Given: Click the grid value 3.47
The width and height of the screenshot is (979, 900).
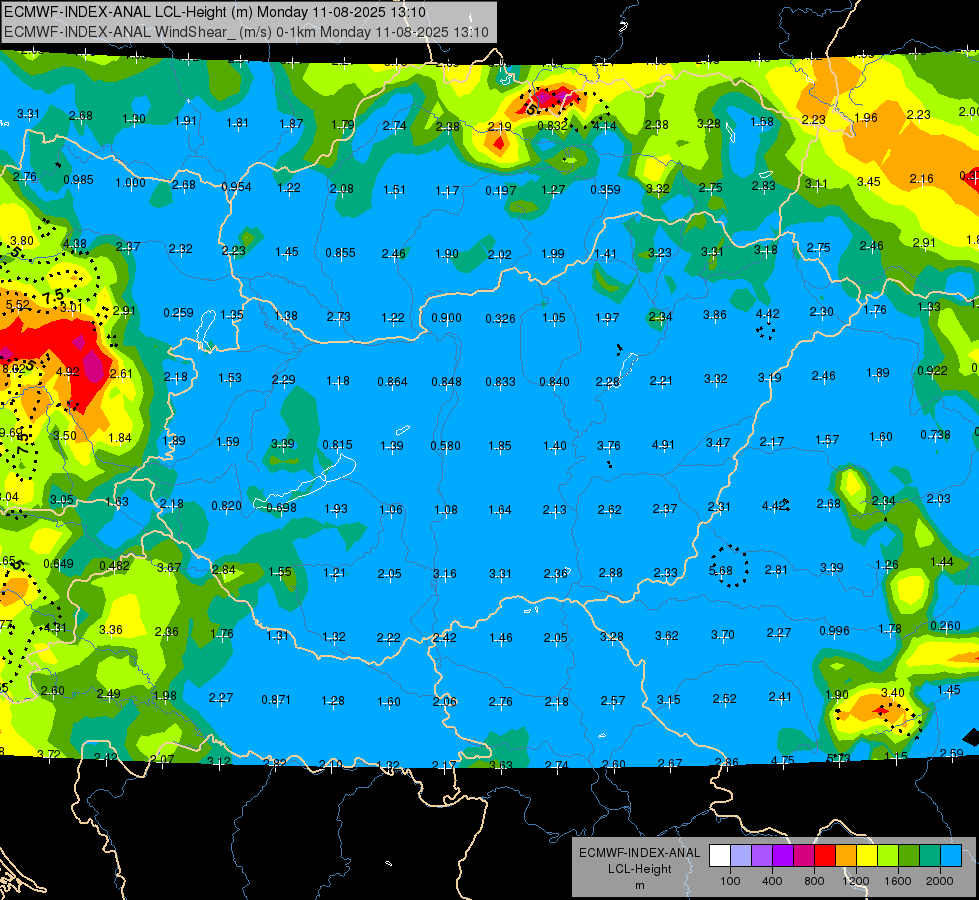Looking at the screenshot, I should click(718, 443).
